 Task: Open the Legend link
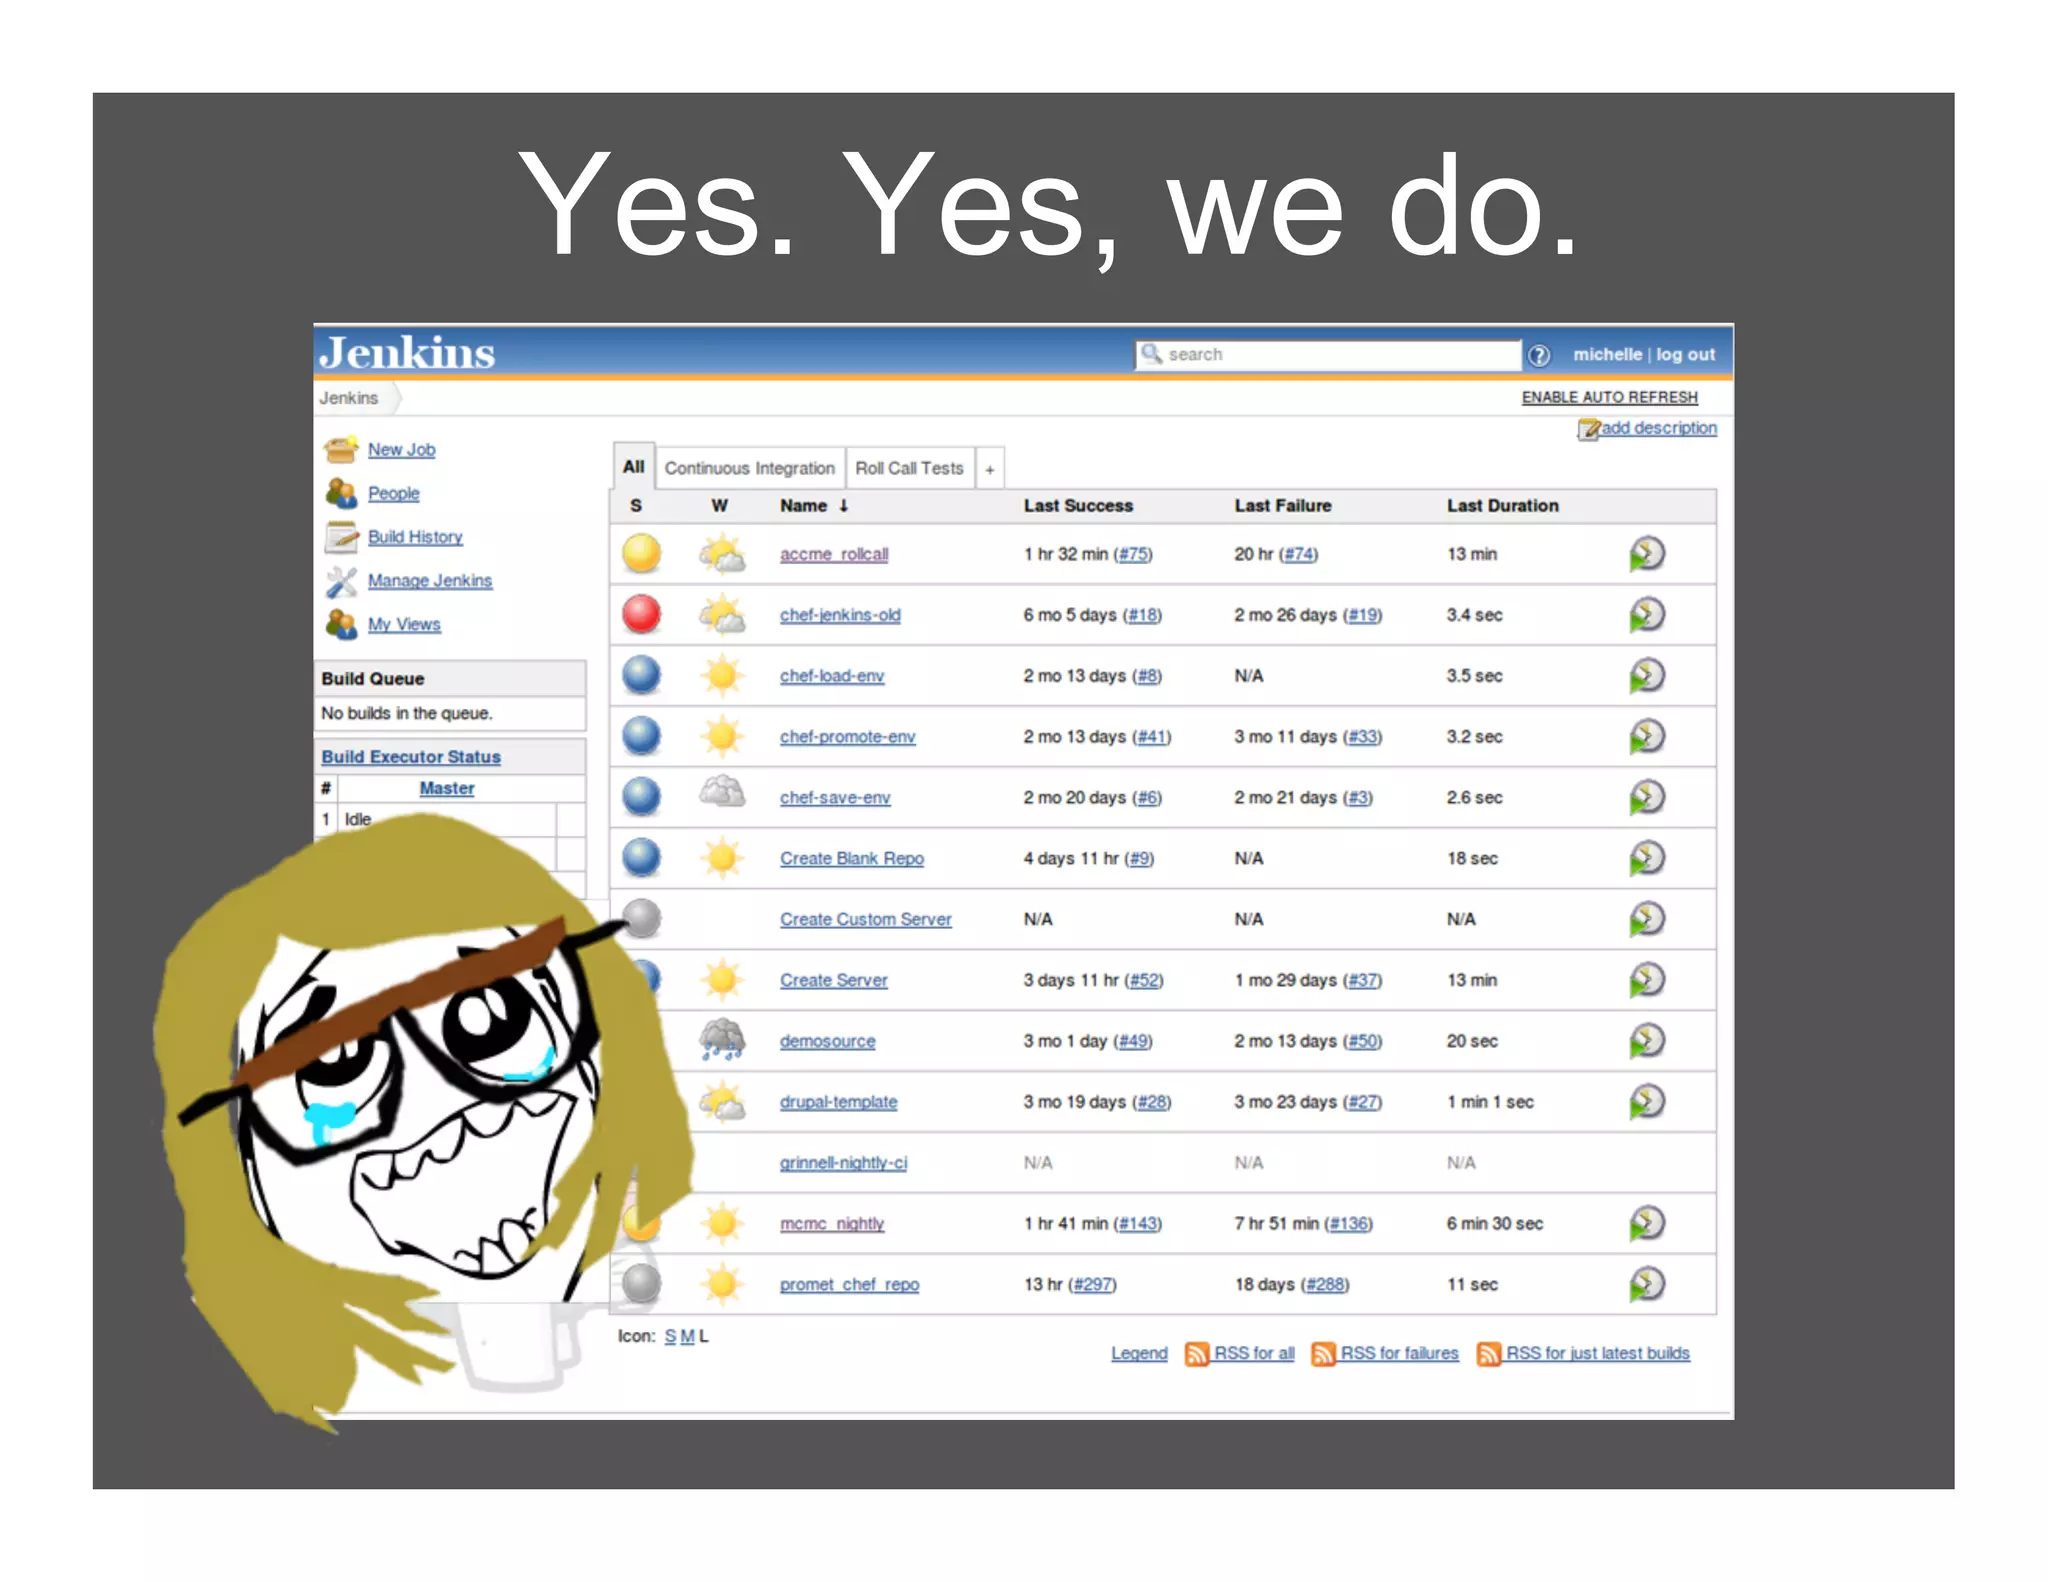(1139, 1354)
